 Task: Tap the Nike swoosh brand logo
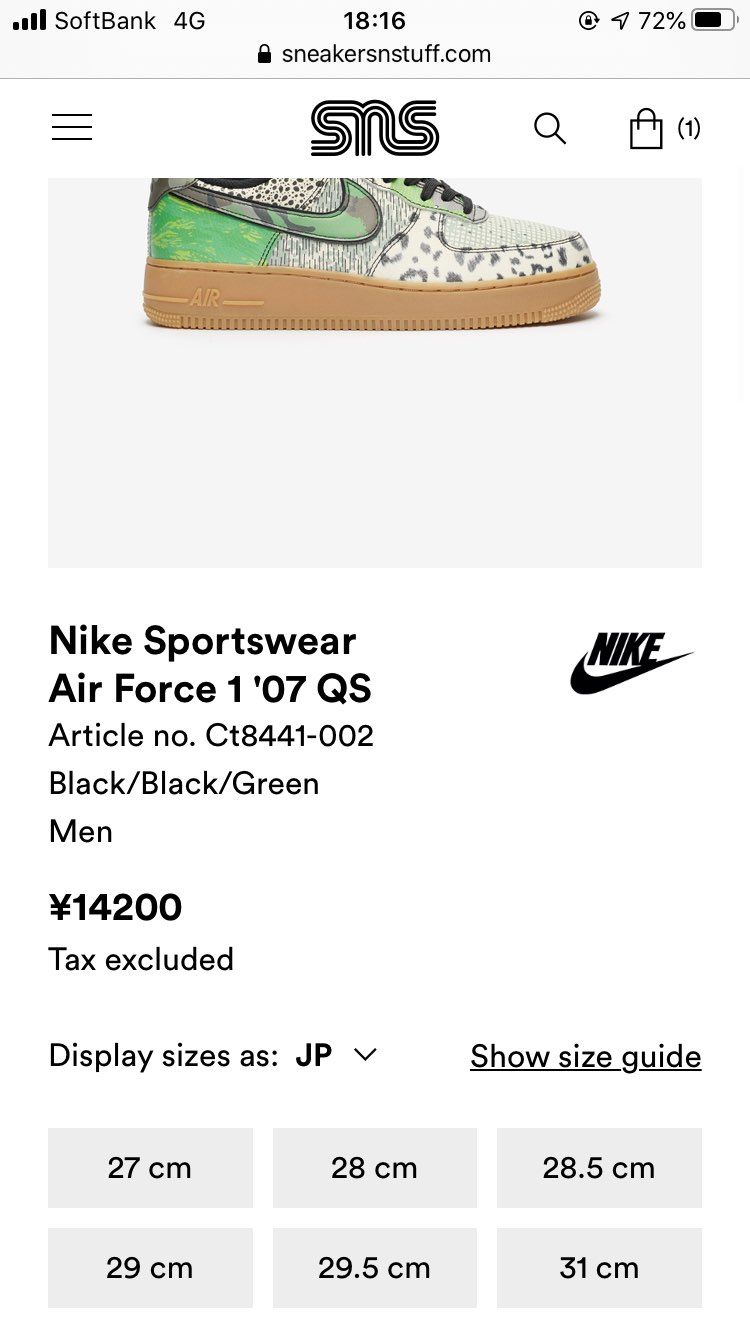(632, 663)
